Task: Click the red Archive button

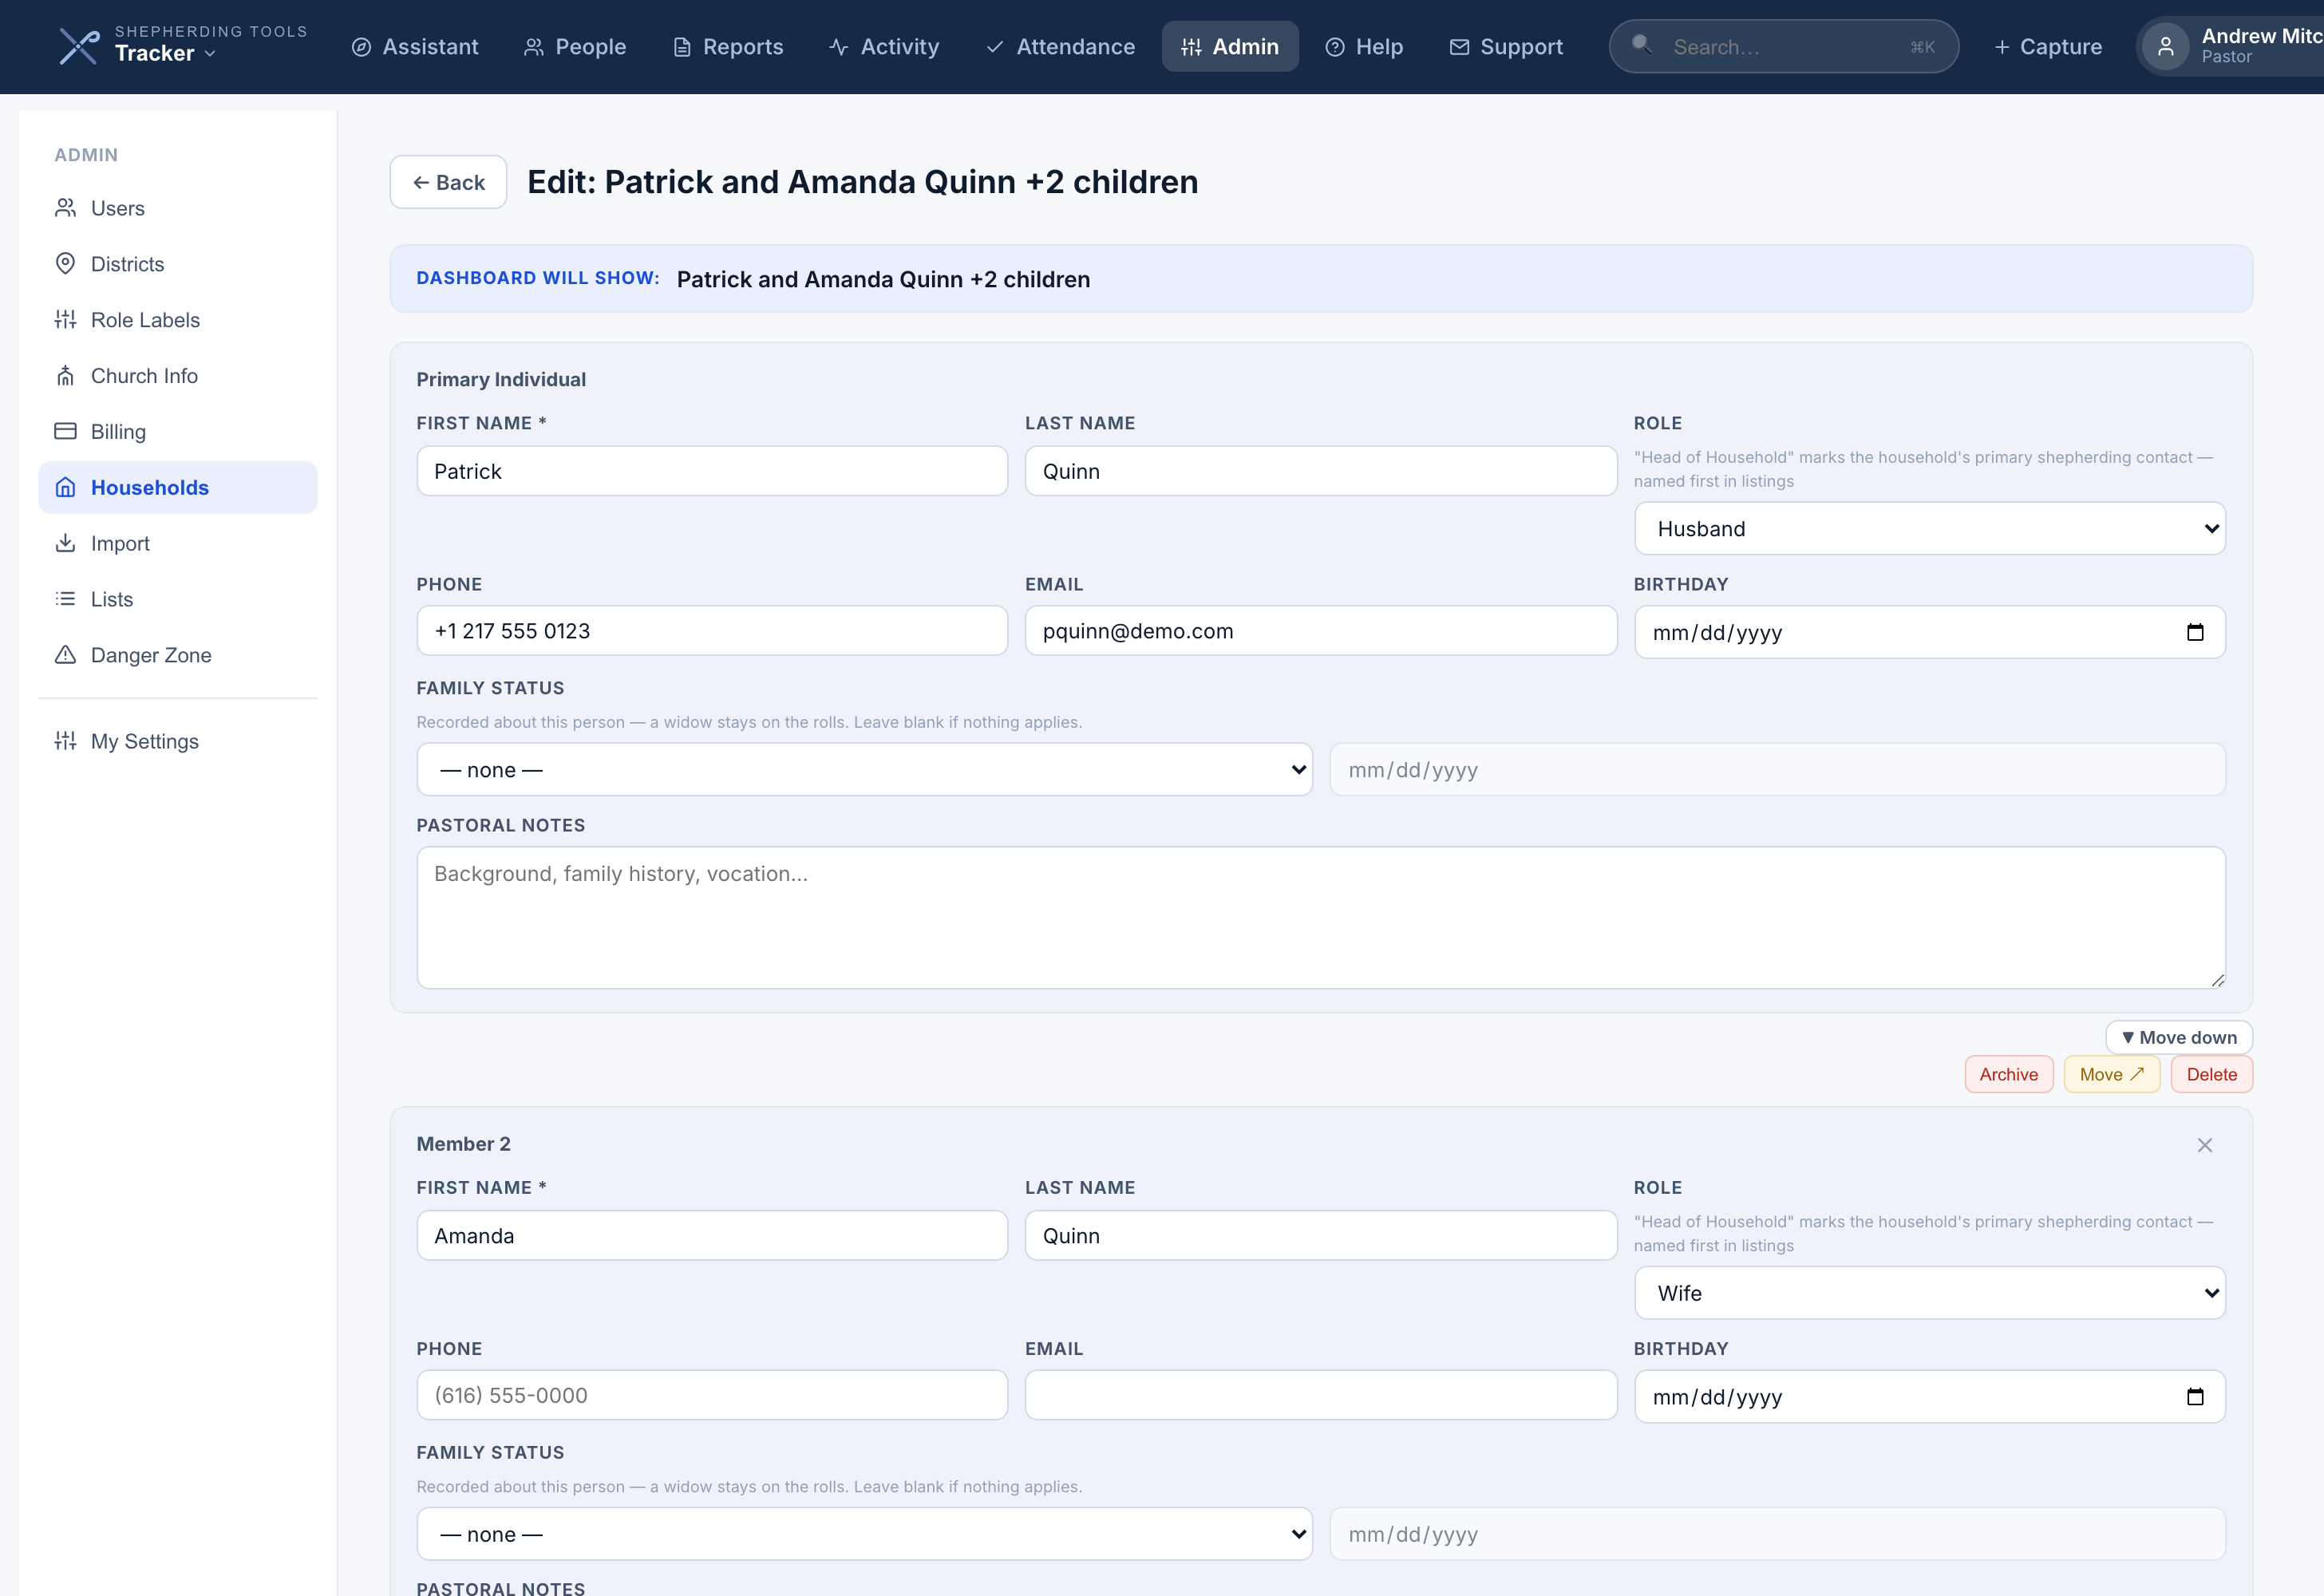Action: coord(2008,1075)
